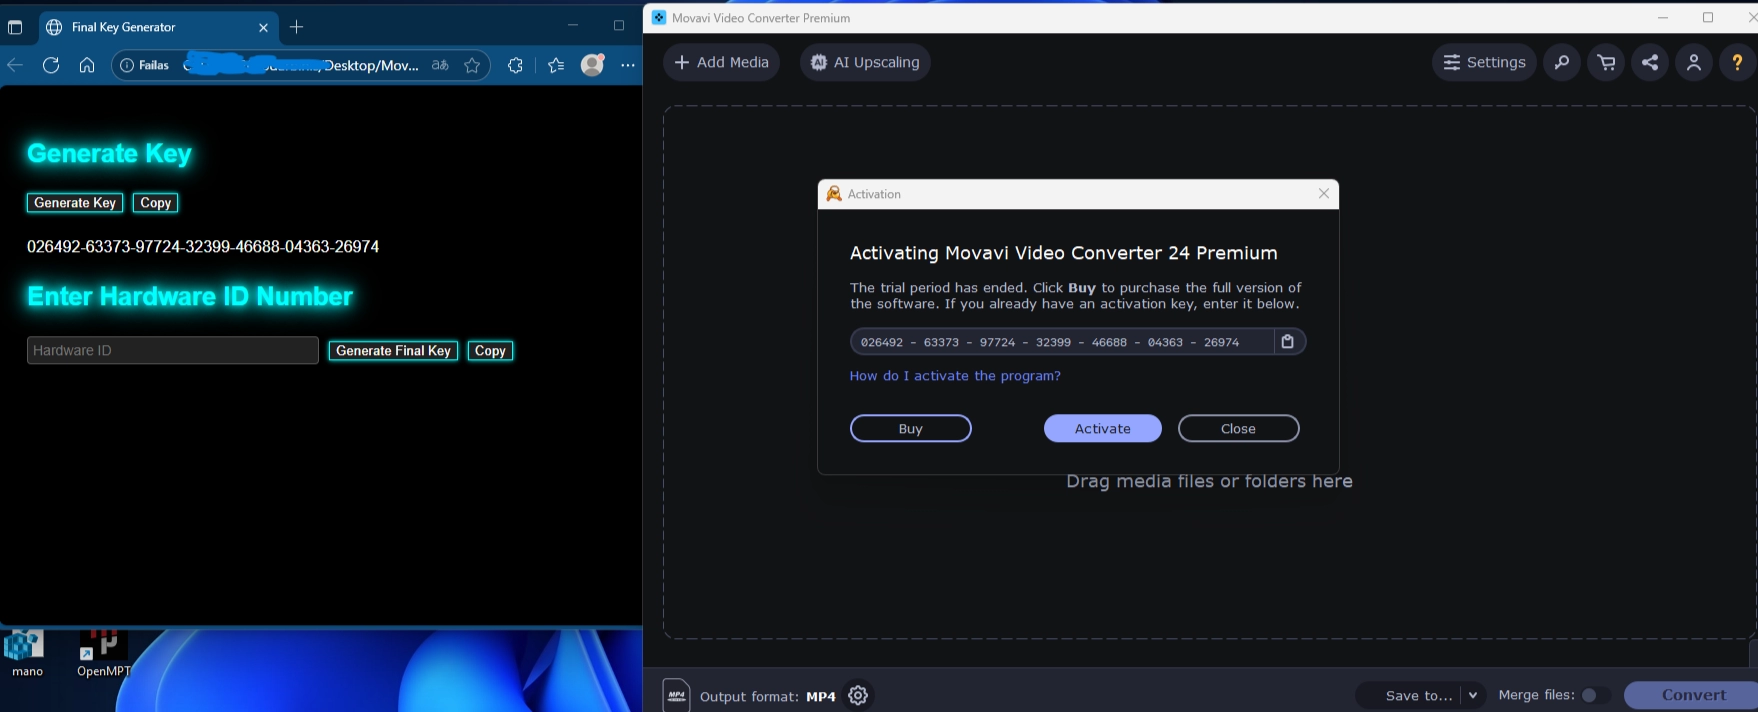Open the AI Upscaling tool
The image size is (1758, 712).
pyautogui.click(x=865, y=62)
